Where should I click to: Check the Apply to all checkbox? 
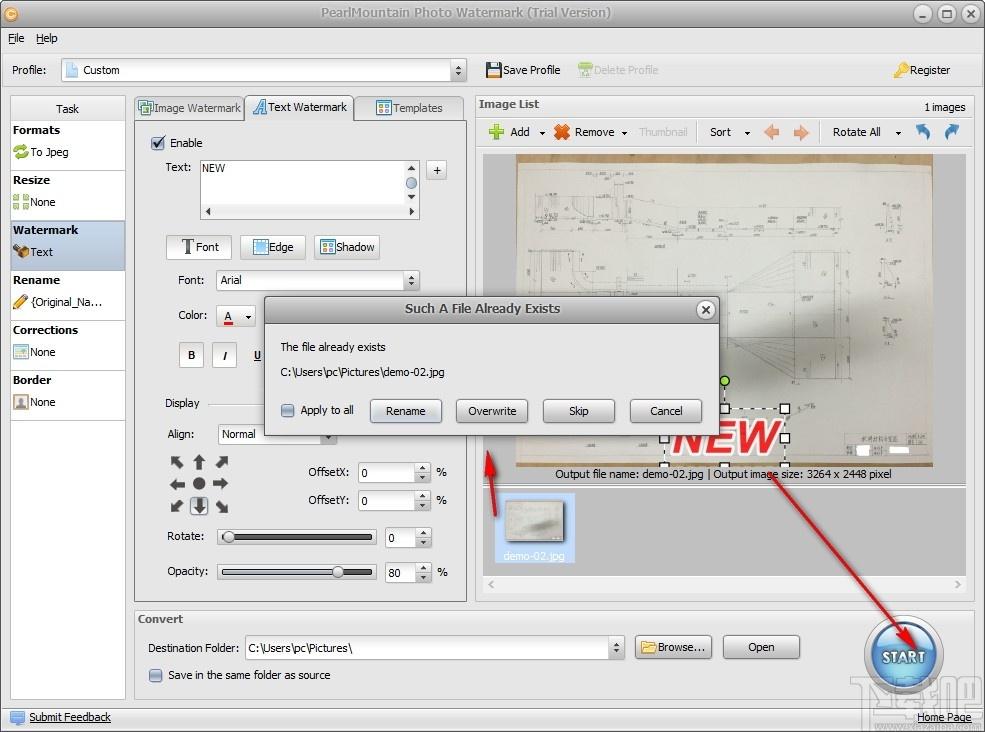click(x=287, y=410)
